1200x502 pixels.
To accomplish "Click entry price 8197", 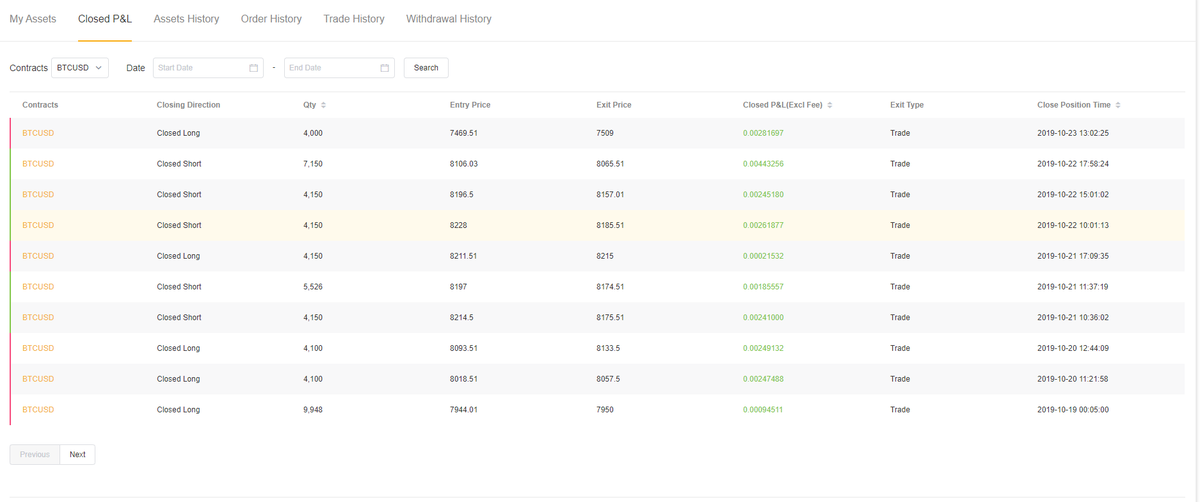I will [x=458, y=287].
